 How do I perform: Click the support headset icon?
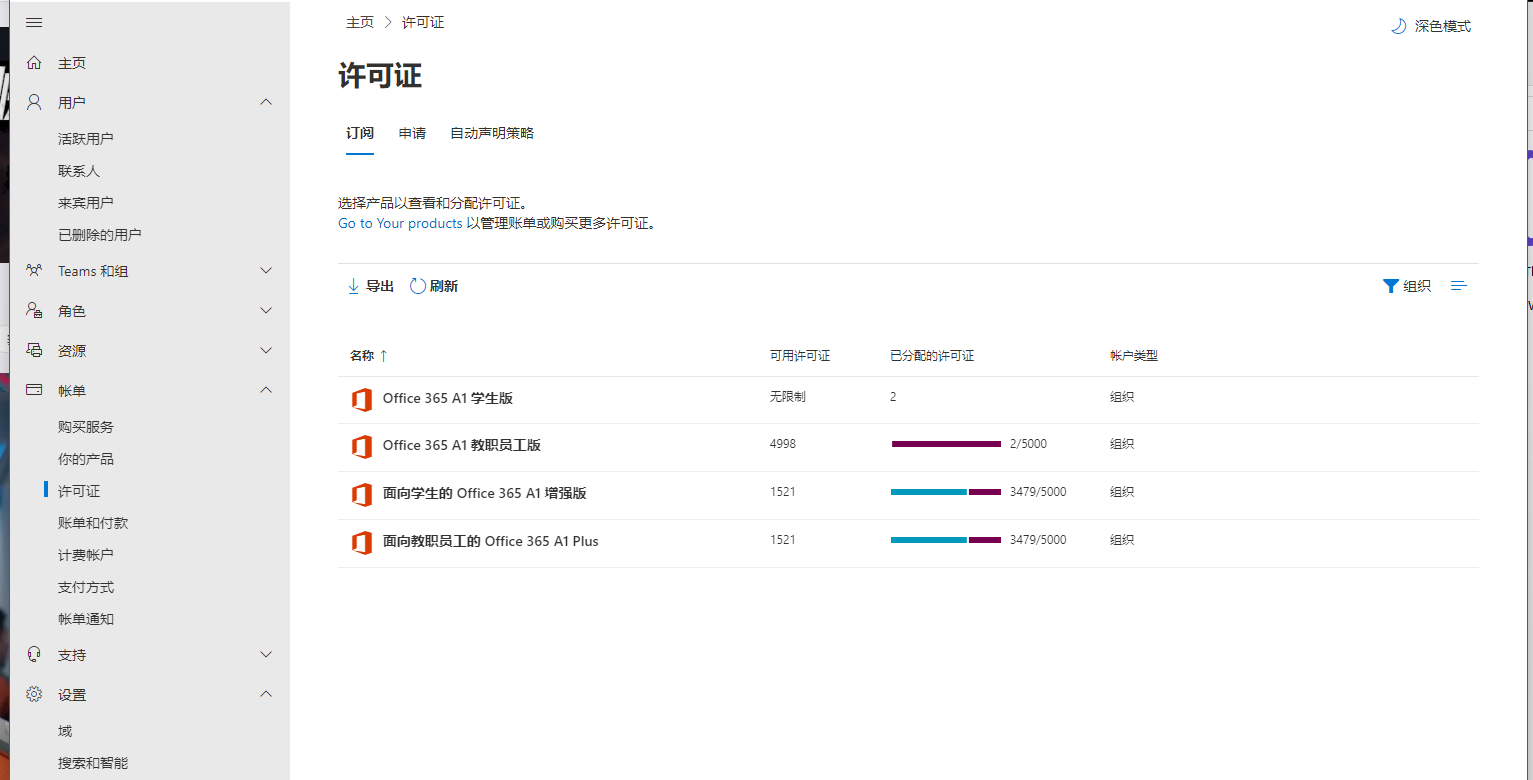tap(34, 655)
